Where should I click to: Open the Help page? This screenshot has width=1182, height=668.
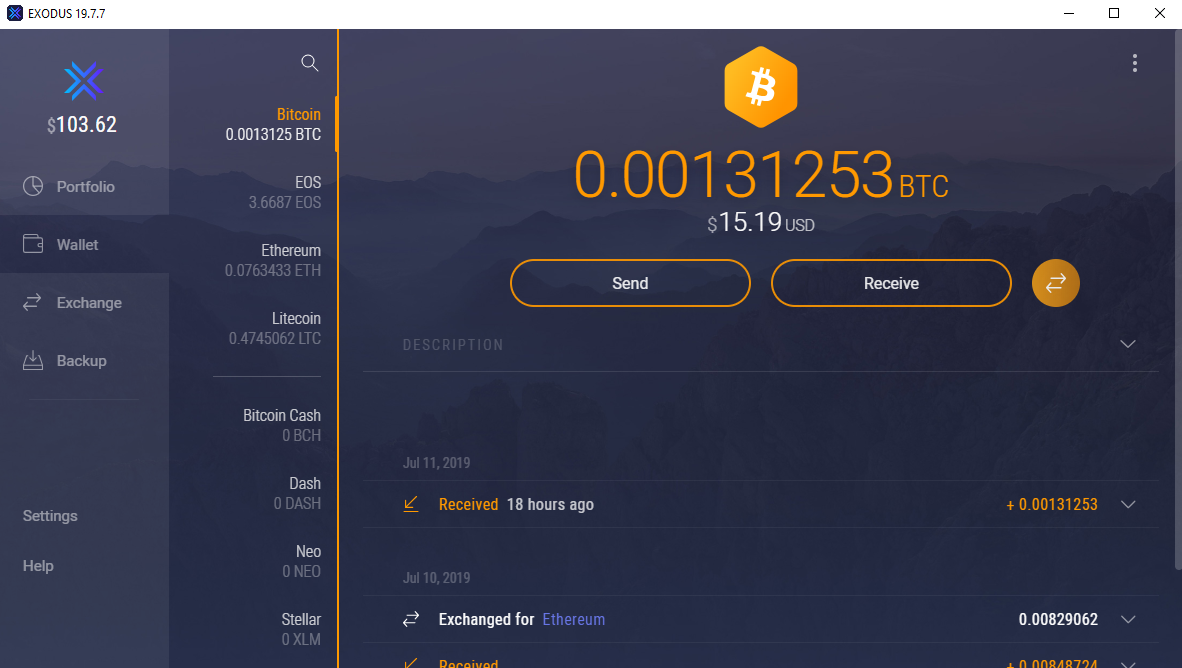[x=38, y=565]
